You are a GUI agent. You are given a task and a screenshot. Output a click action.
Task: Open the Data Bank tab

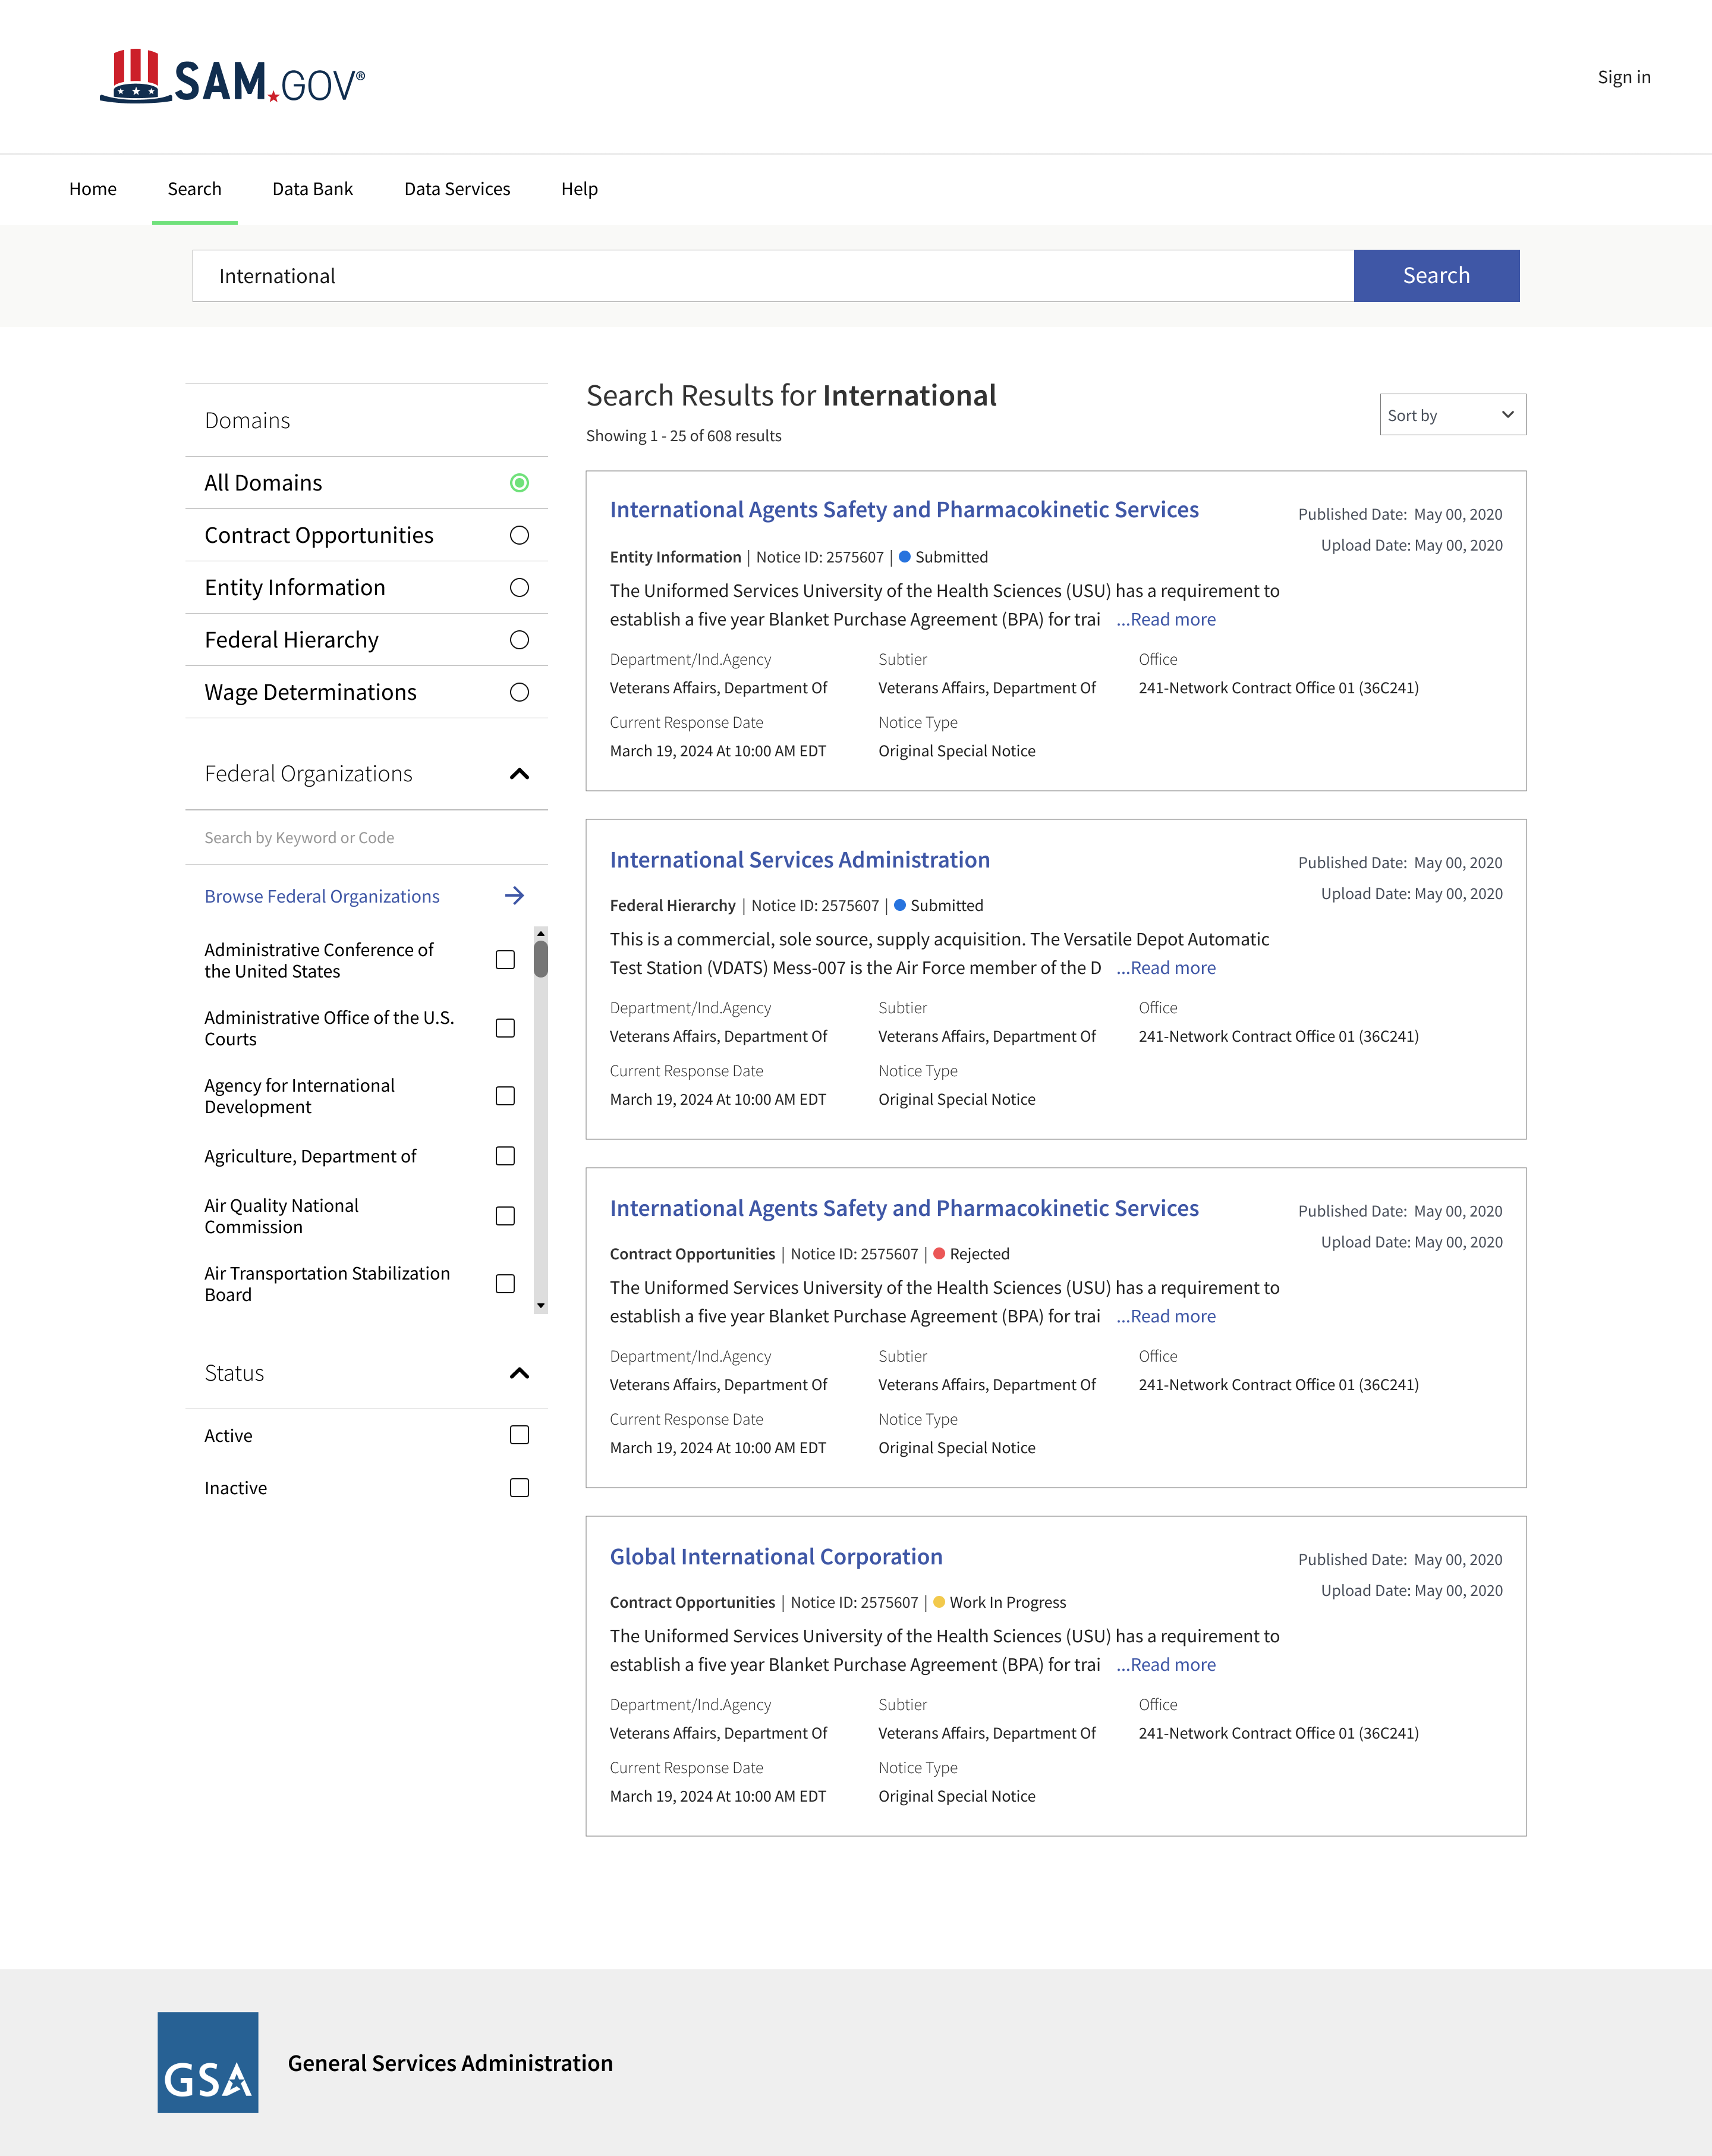tap(313, 189)
